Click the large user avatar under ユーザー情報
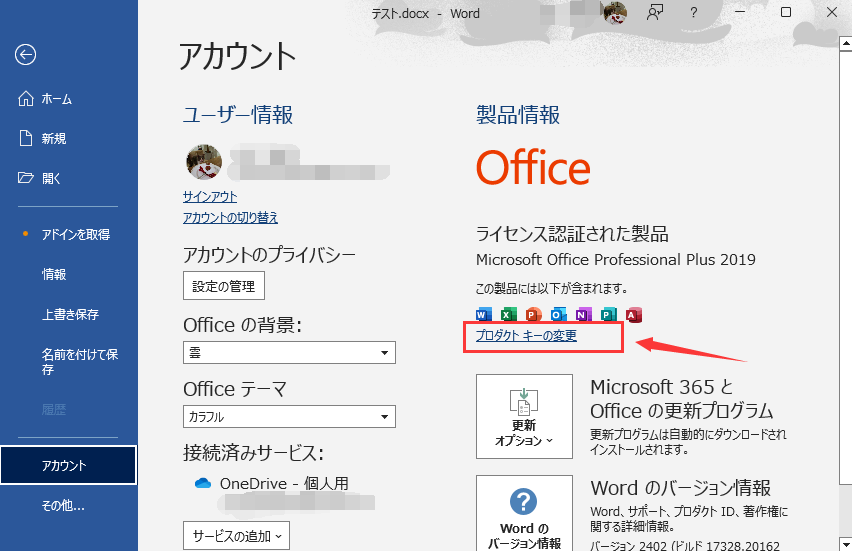852x551 pixels. [204, 162]
